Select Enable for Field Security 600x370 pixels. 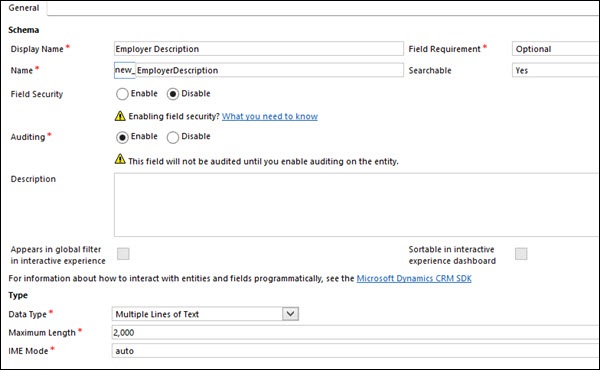point(122,94)
